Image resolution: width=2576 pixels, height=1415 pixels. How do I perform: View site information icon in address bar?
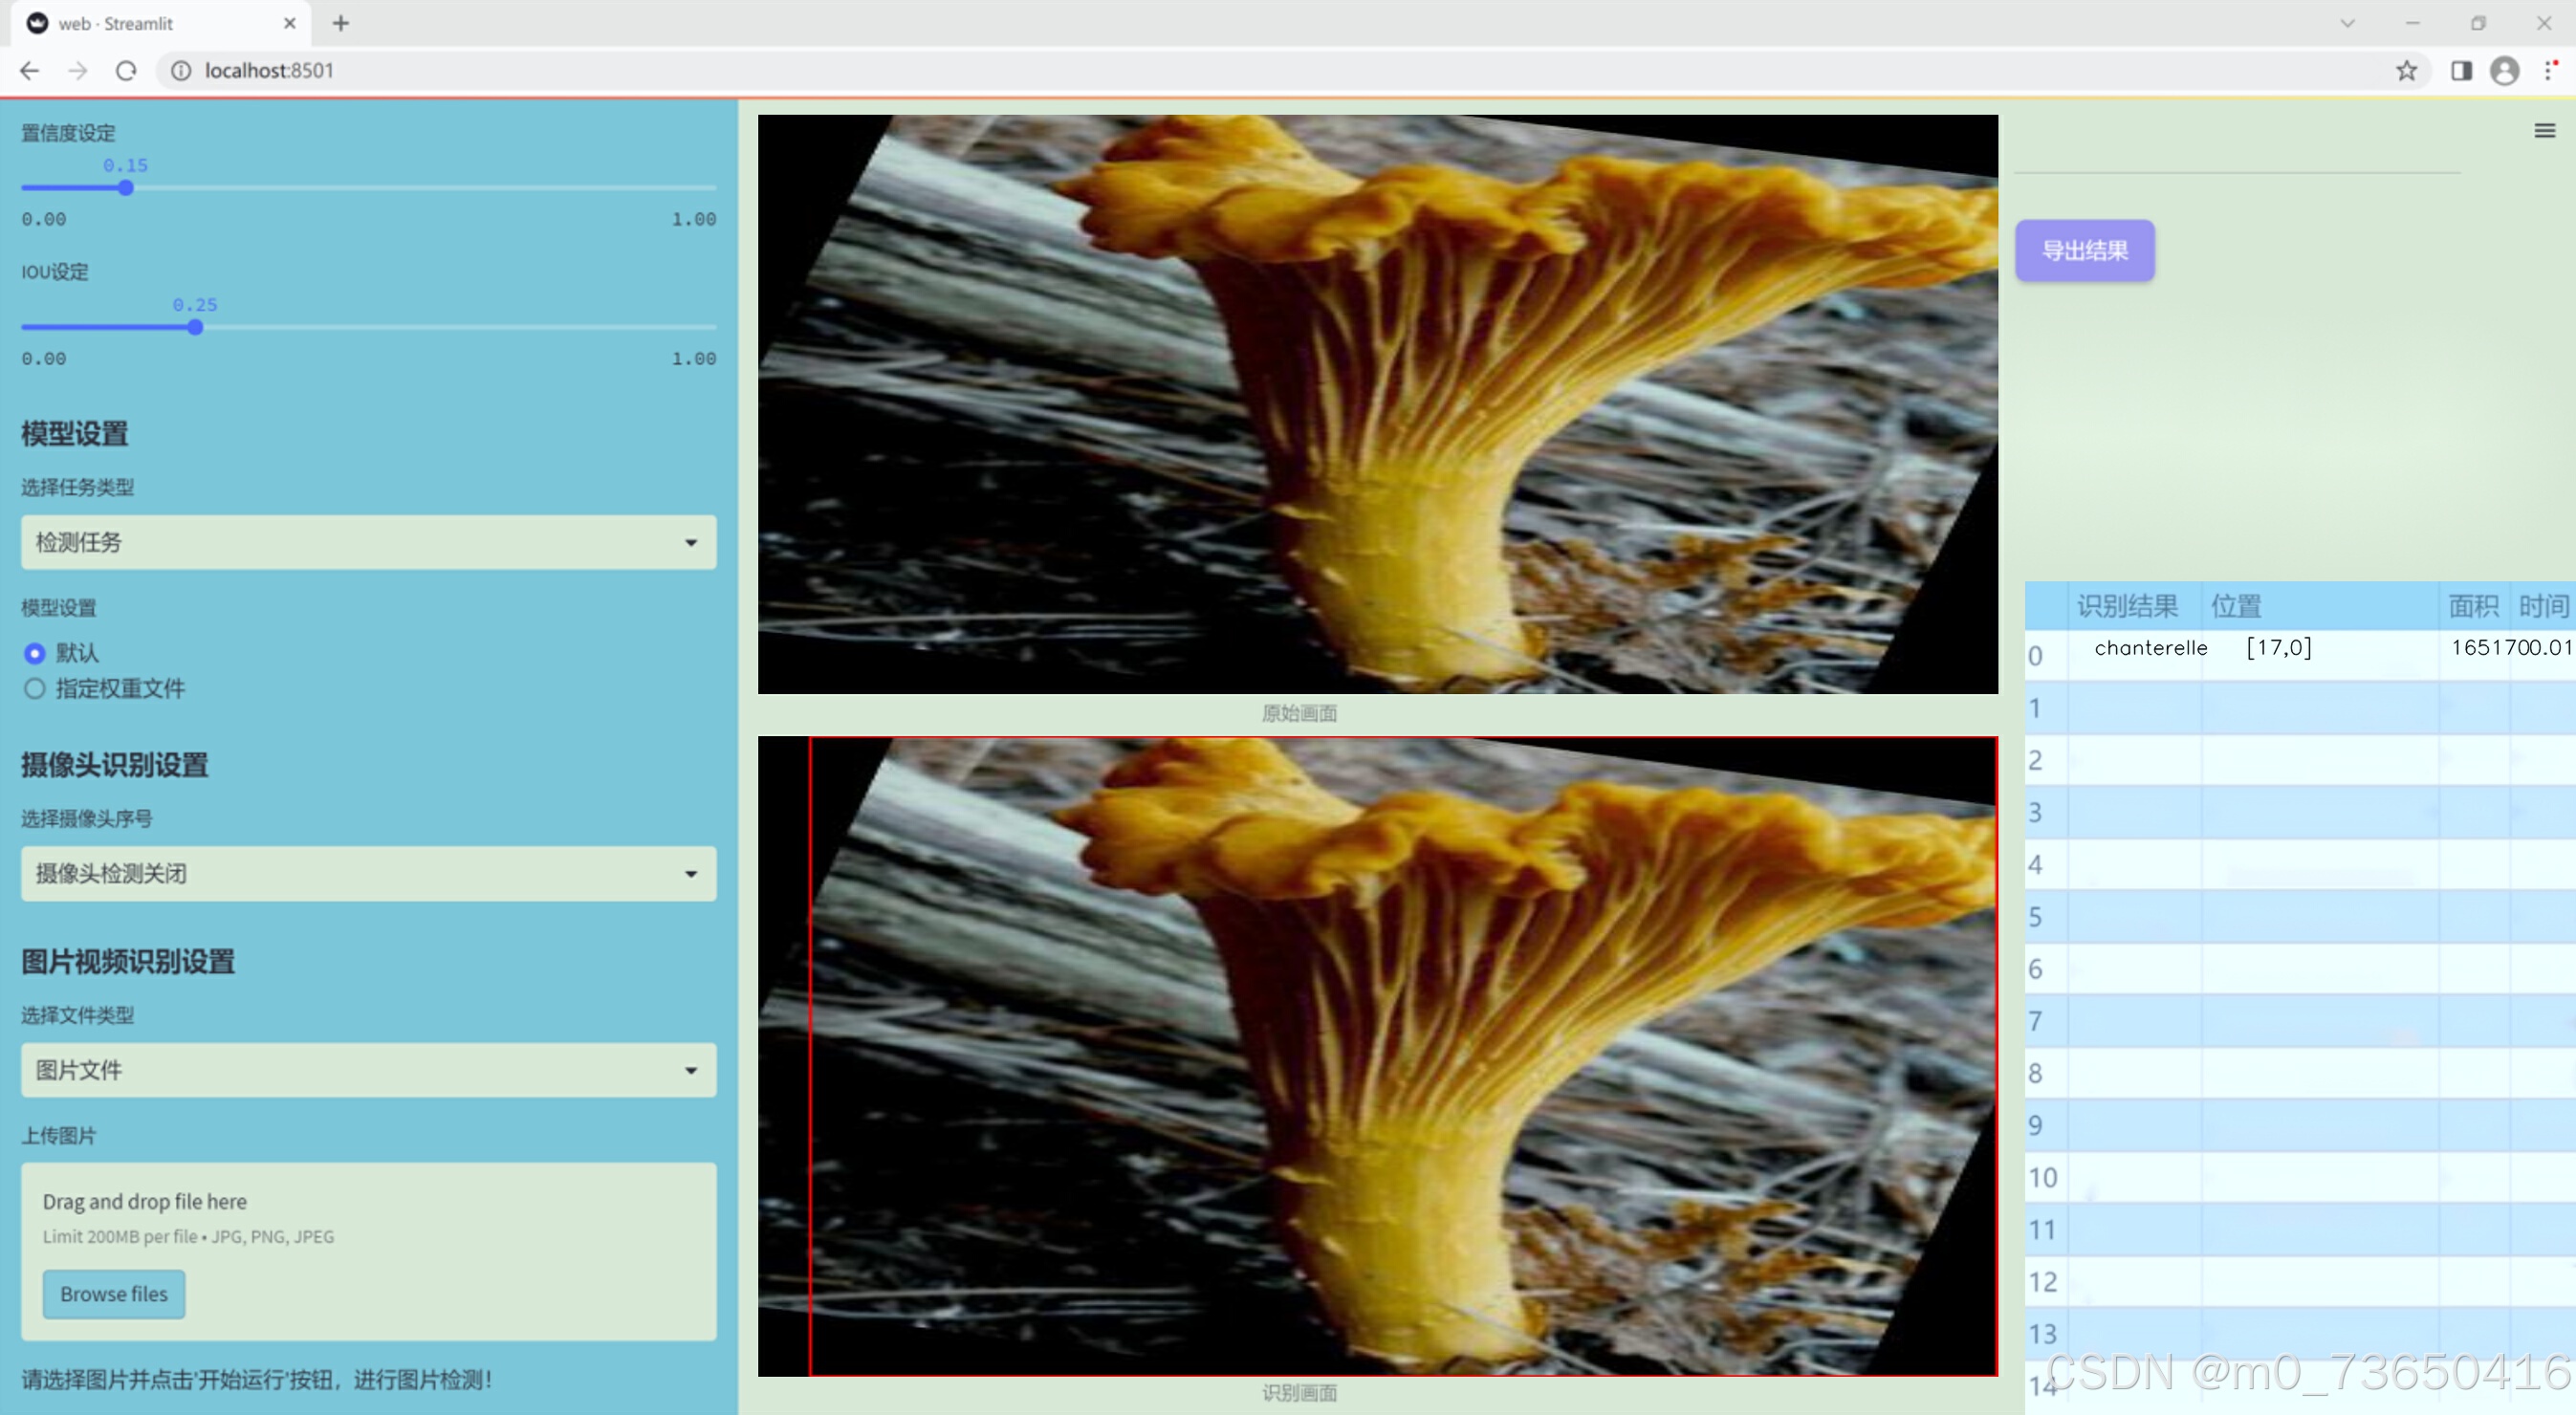coord(181,71)
